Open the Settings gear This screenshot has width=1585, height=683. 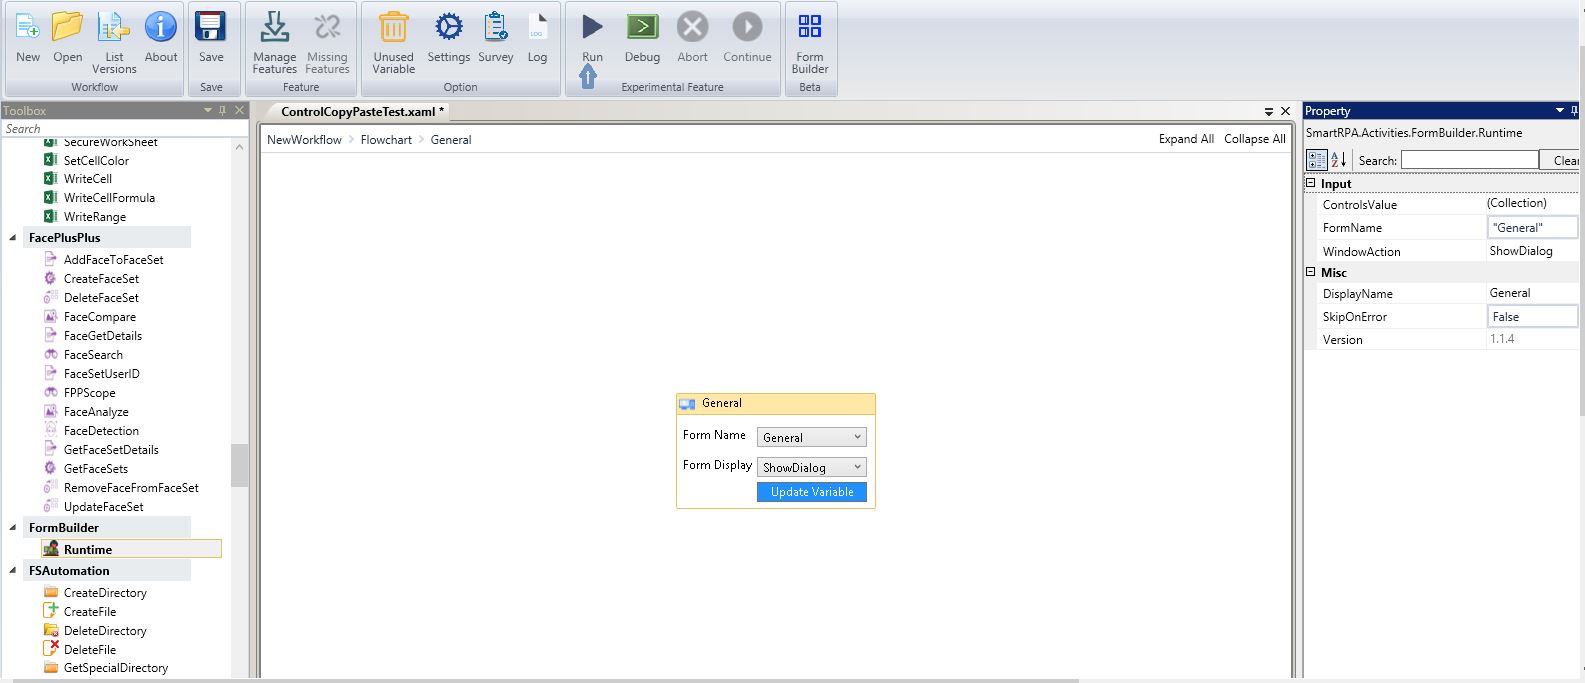(448, 28)
